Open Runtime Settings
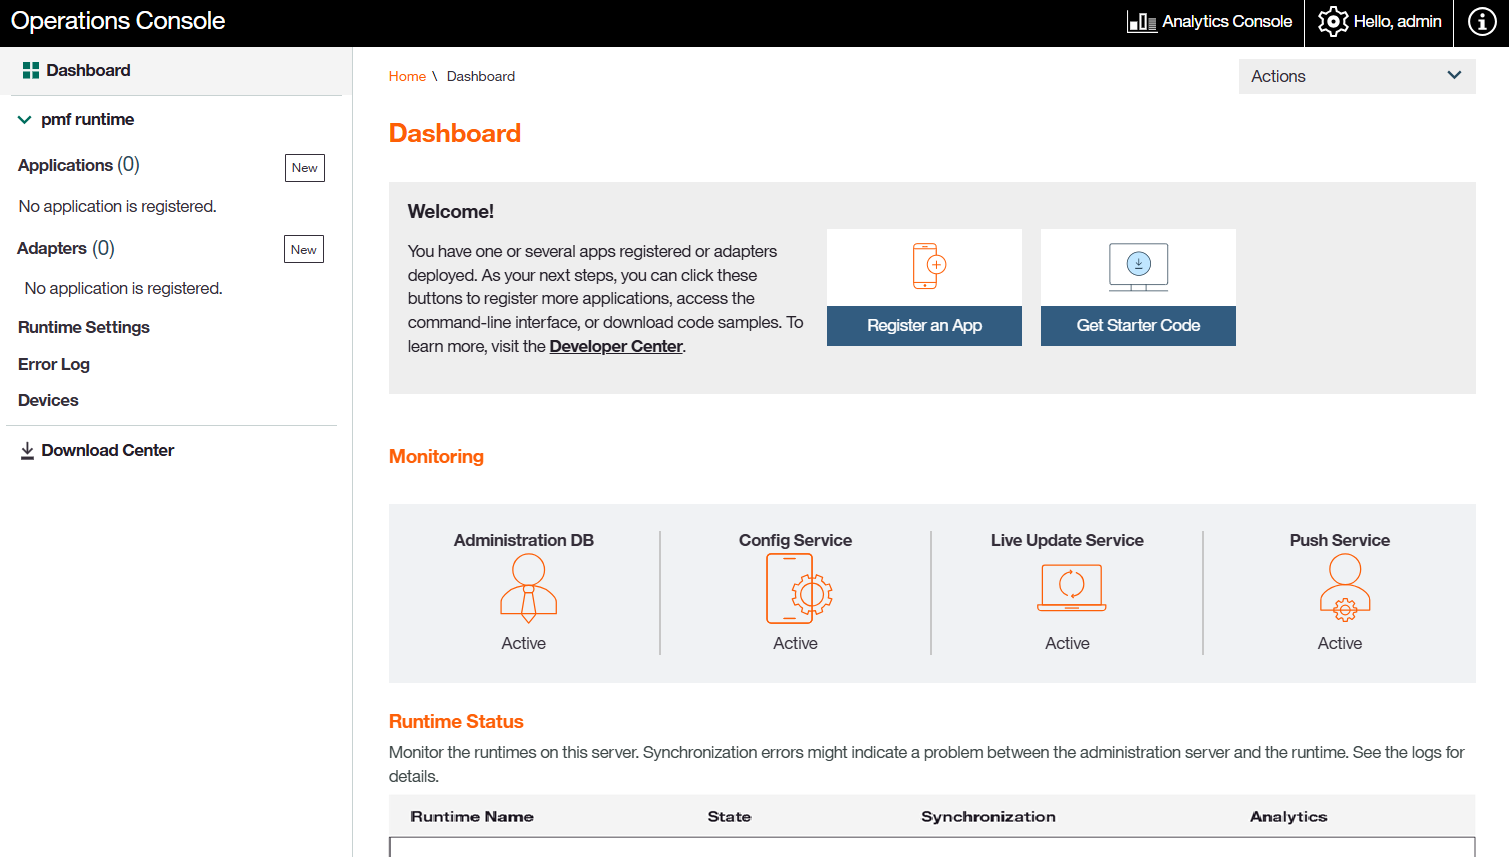Screen dimensions: 1510x857 point(84,327)
